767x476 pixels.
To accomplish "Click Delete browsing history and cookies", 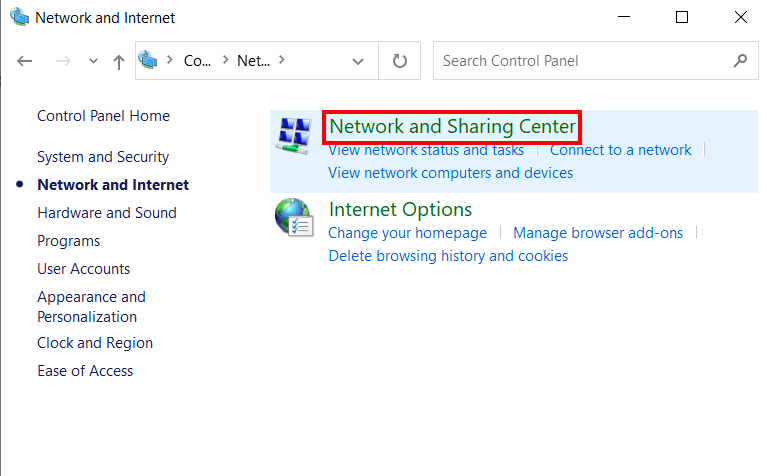I will click(x=448, y=256).
